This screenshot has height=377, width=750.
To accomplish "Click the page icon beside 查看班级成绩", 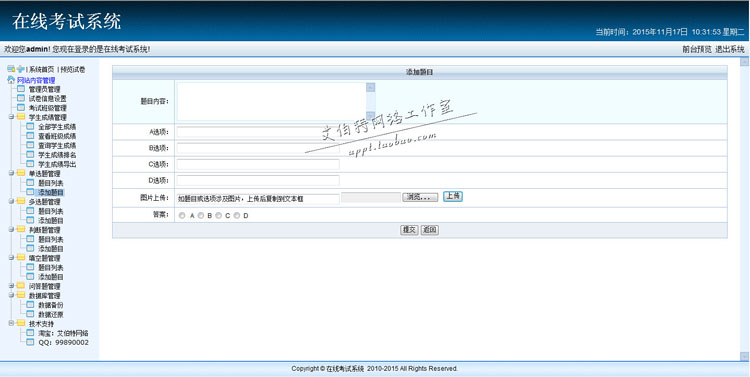I will (x=30, y=136).
